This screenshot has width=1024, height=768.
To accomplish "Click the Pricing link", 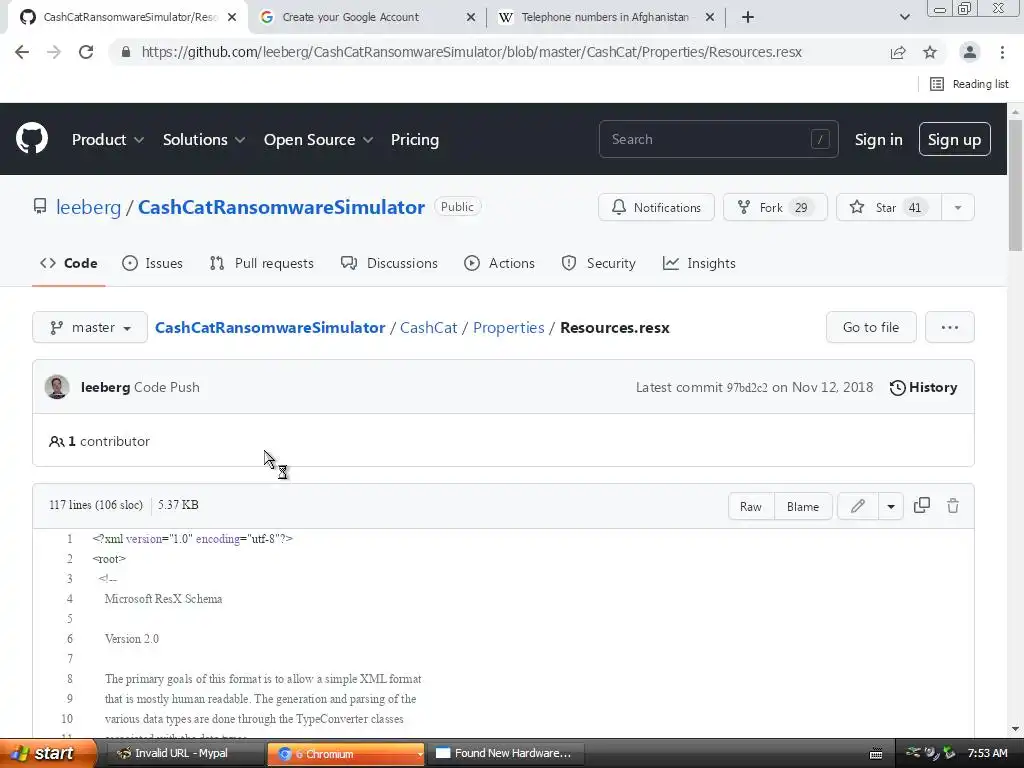I will pos(415,140).
